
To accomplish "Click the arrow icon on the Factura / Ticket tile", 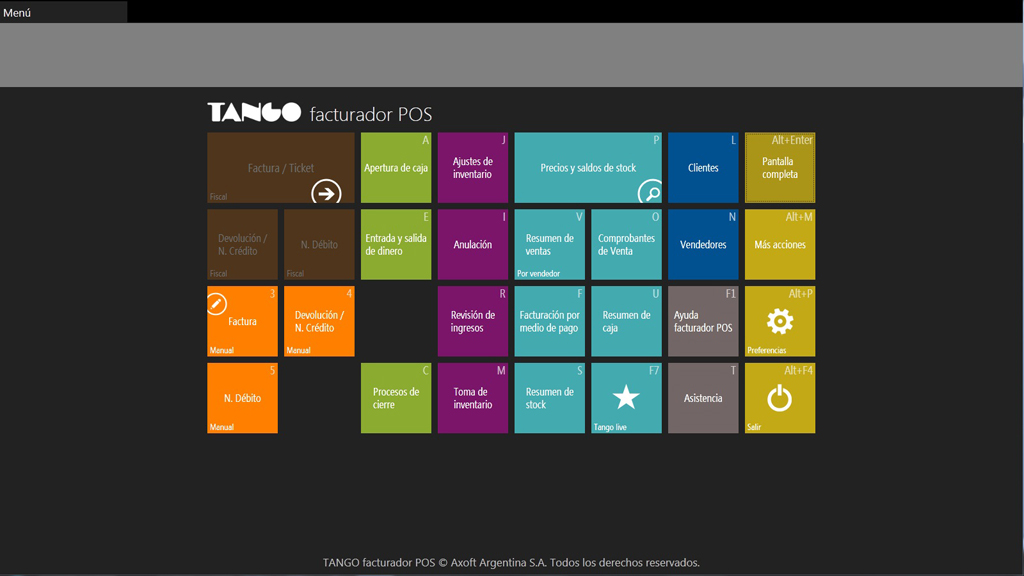I will [x=326, y=193].
